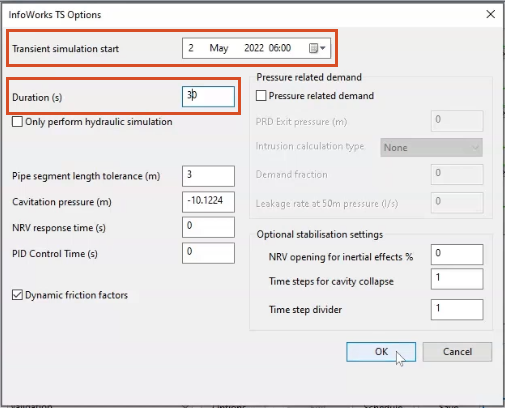Select the year 2022 in simulation start

point(254,48)
